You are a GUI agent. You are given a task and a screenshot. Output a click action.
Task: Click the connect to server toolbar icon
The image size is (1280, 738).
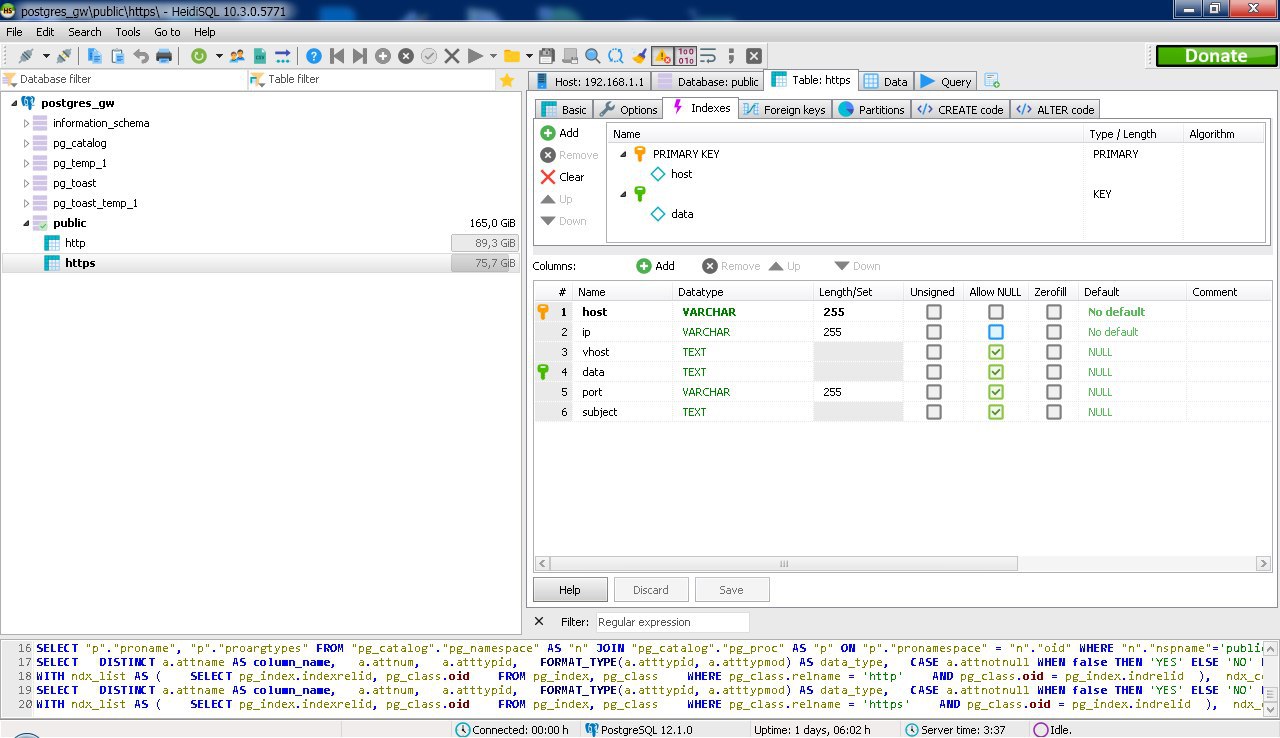point(25,56)
